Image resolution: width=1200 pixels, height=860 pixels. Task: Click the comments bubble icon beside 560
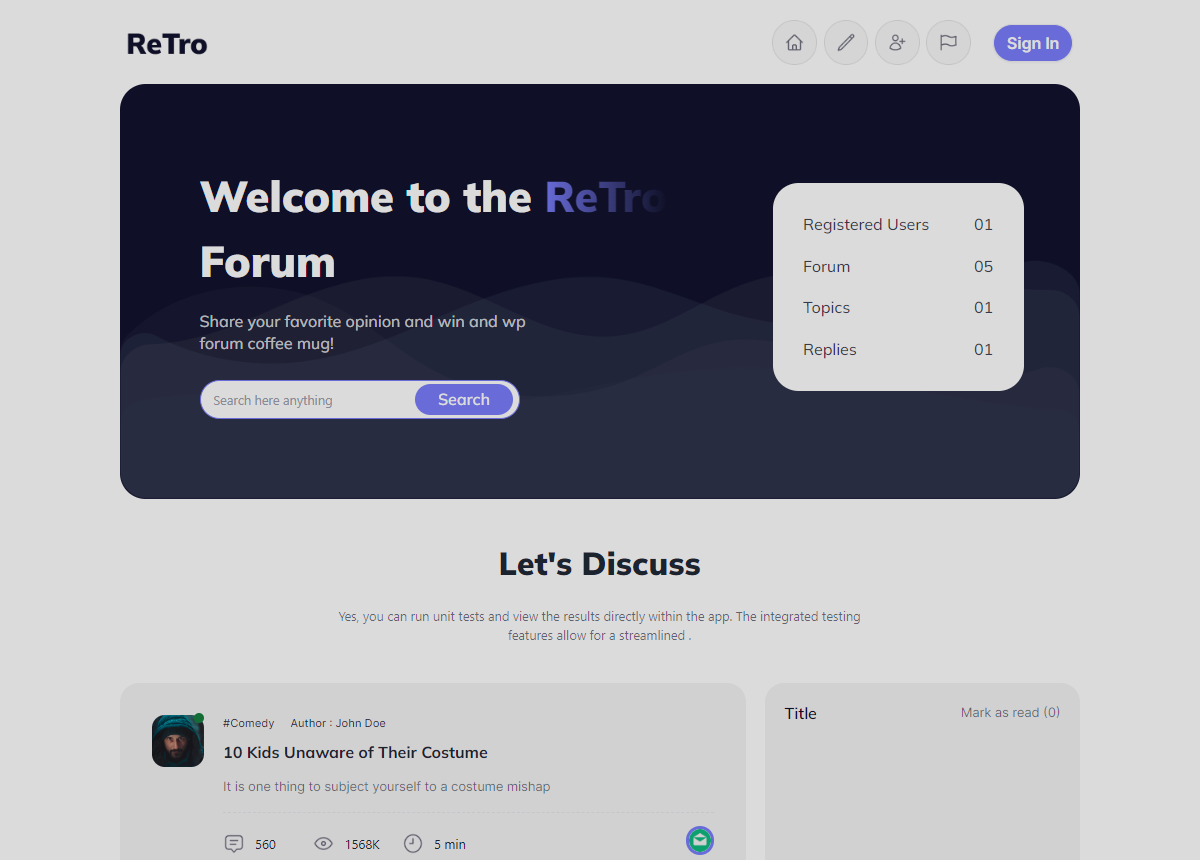click(x=234, y=844)
